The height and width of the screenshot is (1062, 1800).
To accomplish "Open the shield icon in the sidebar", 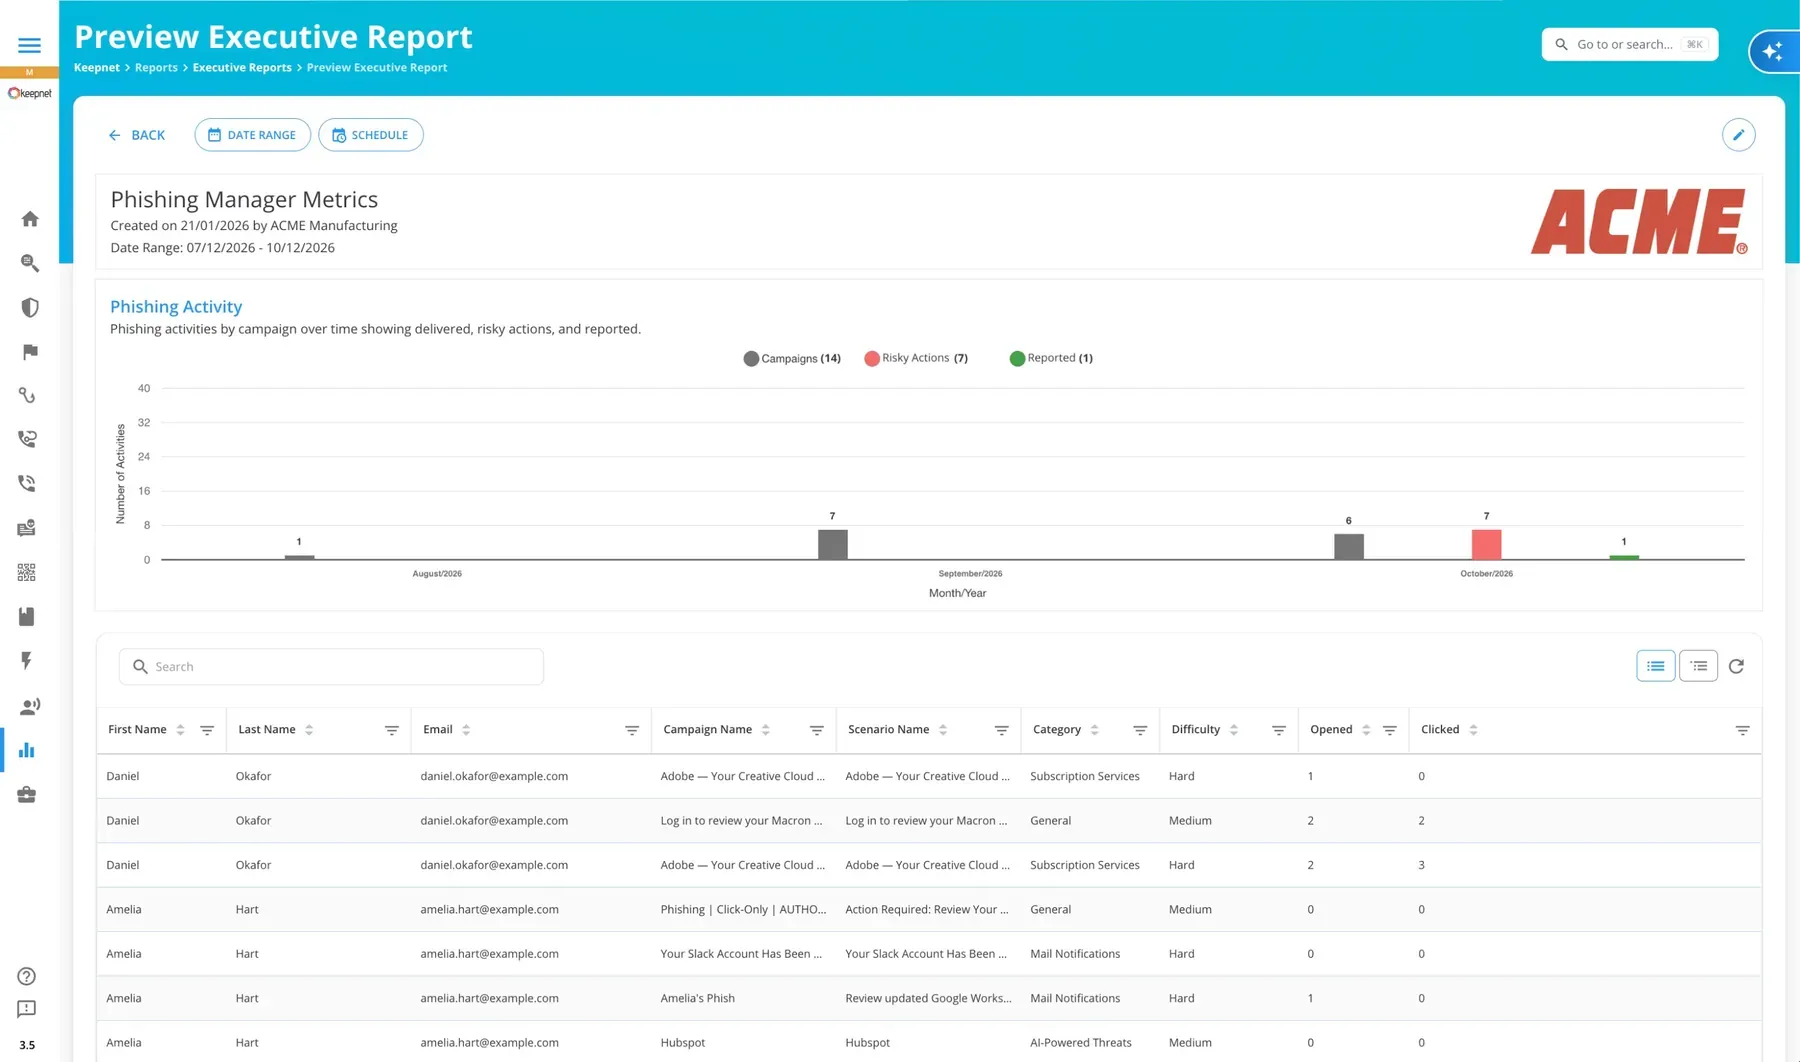I will (30, 307).
